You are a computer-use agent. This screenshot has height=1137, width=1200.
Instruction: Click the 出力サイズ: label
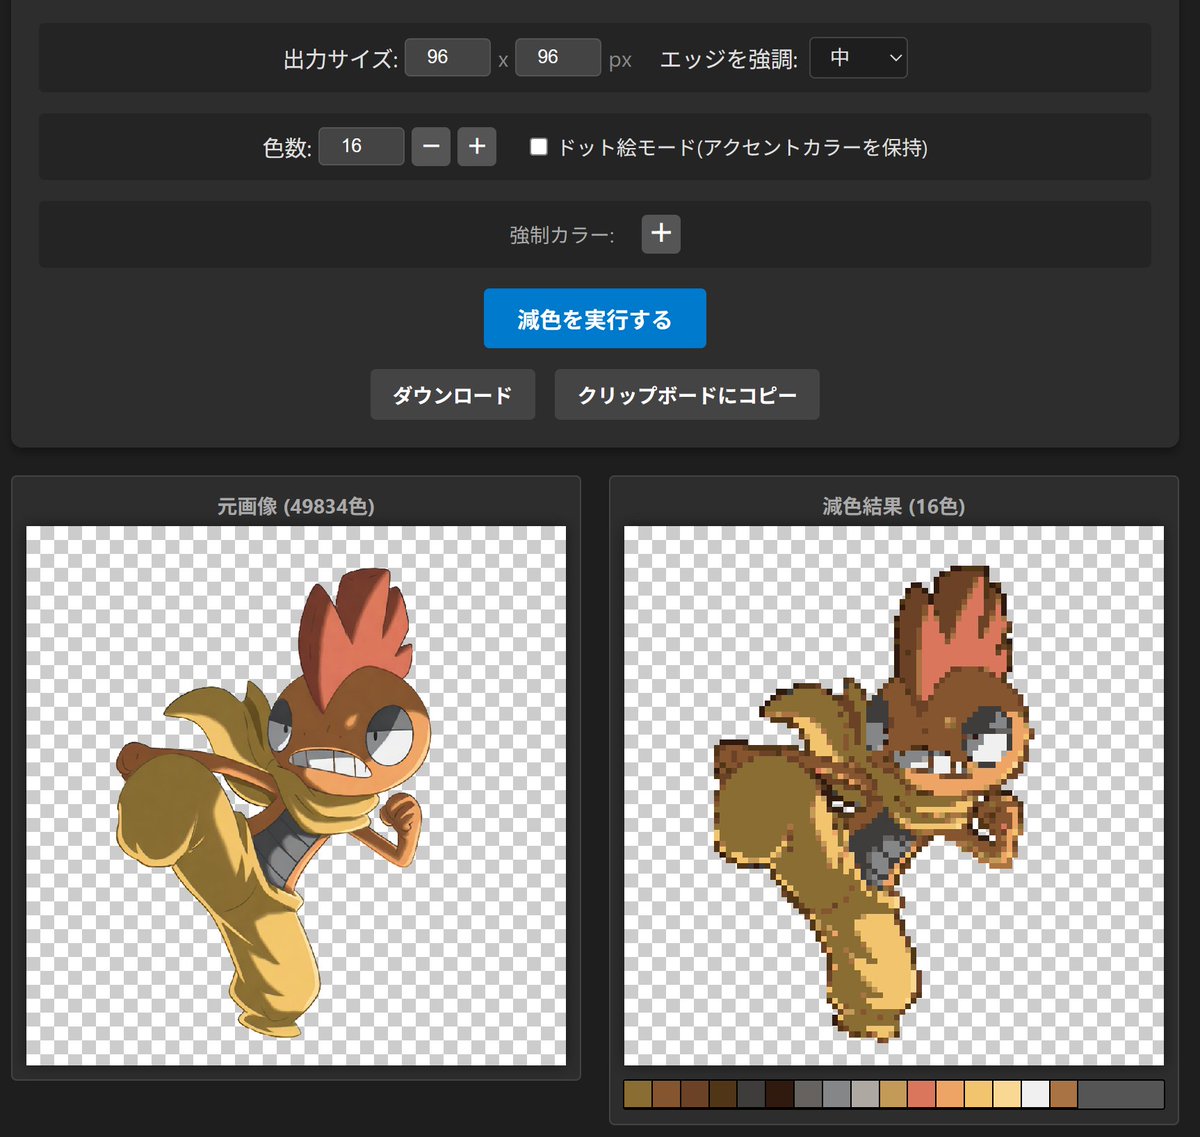(341, 60)
